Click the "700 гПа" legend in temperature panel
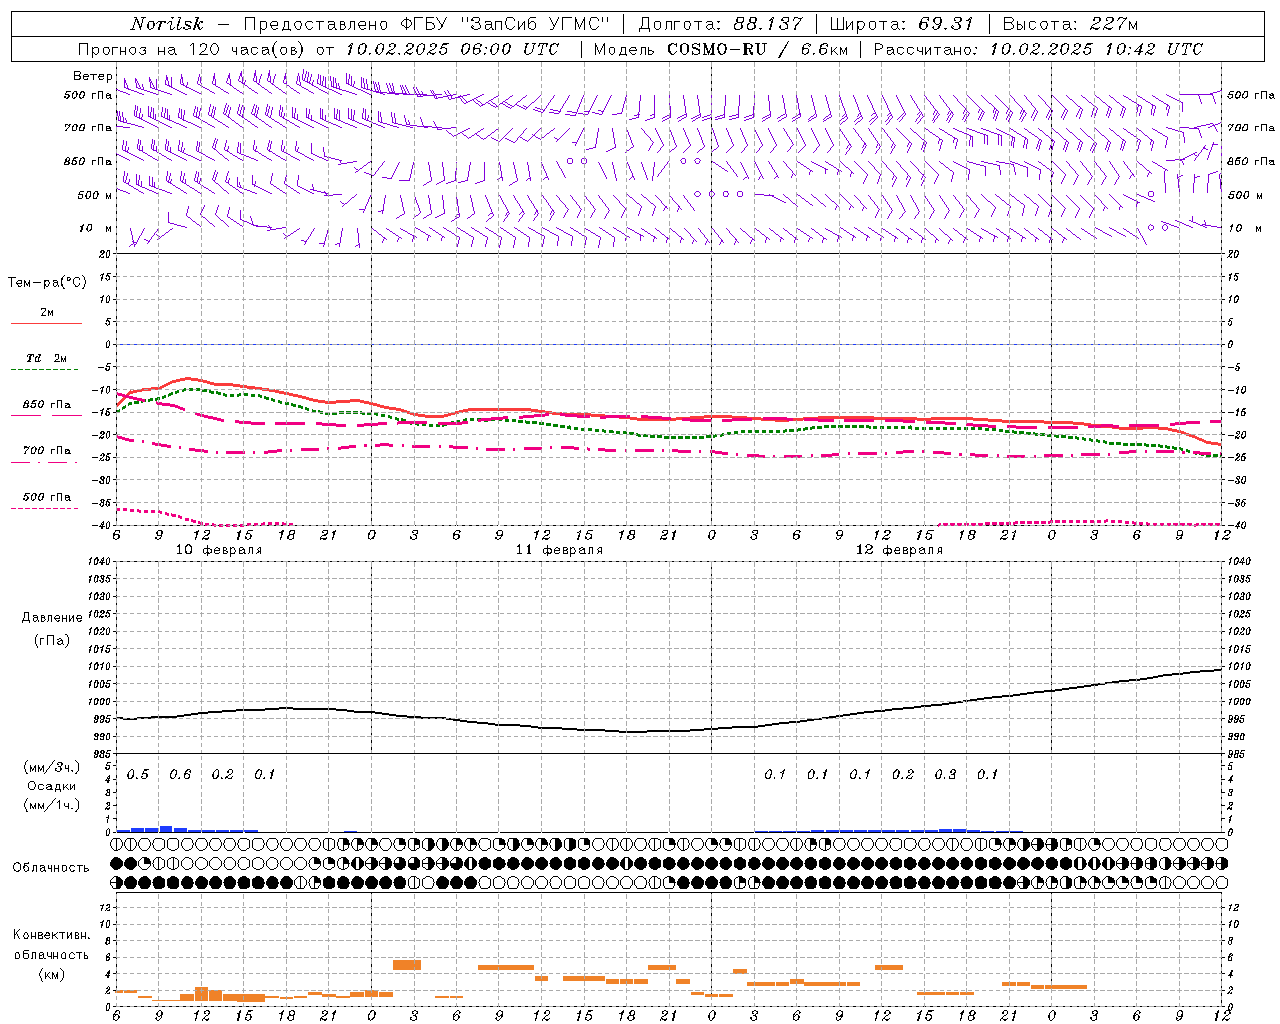1280x1024 pixels. click(47, 451)
